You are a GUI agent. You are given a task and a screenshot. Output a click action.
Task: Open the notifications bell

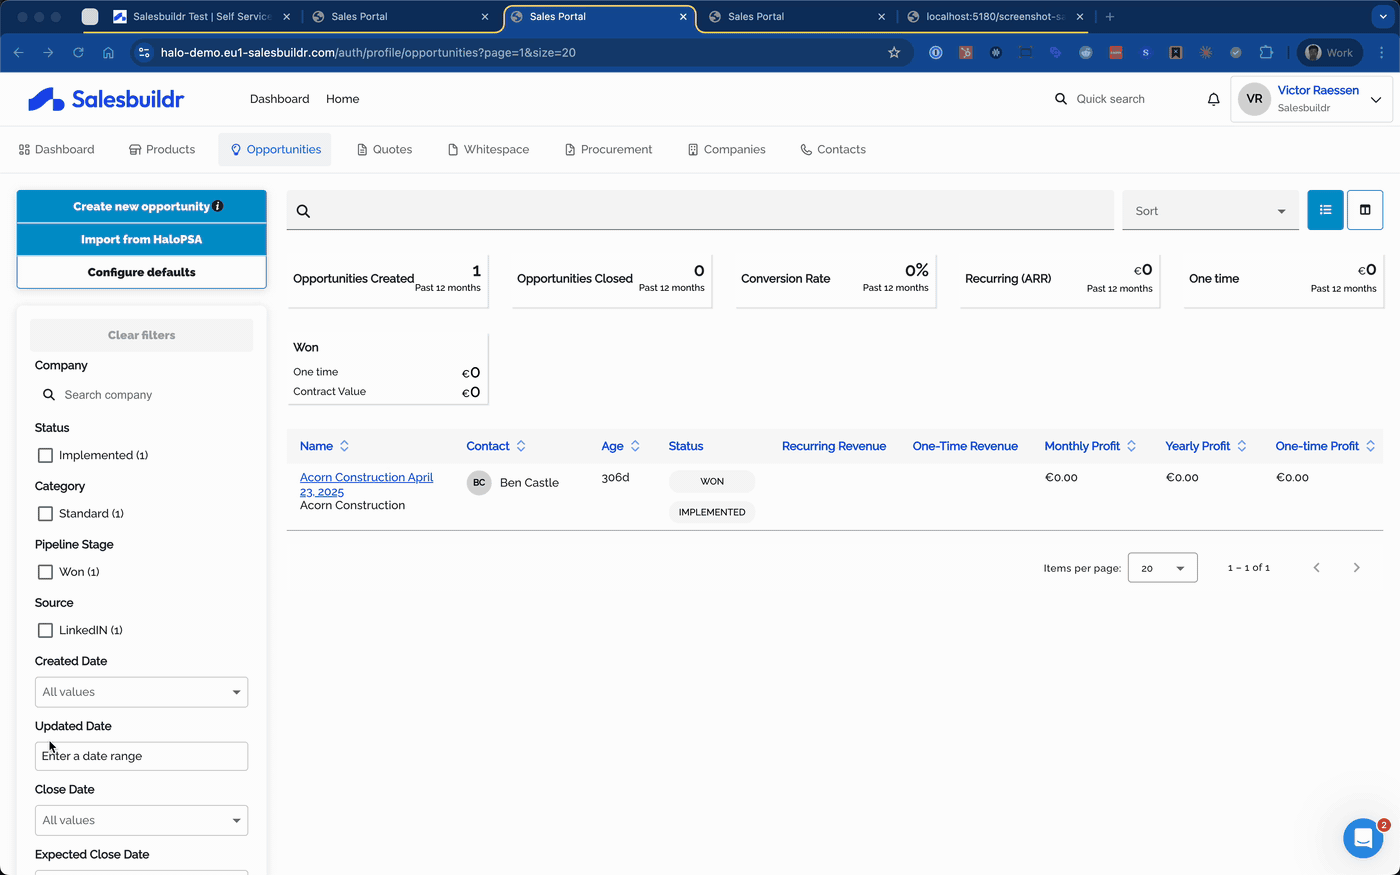1213,99
